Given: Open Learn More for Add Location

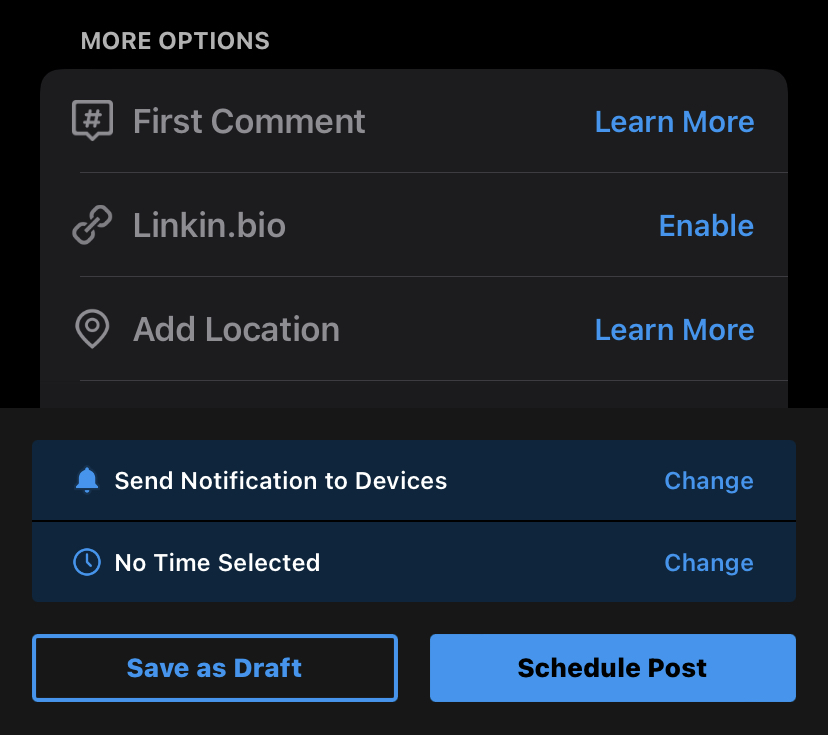Looking at the screenshot, I should (674, 330).
